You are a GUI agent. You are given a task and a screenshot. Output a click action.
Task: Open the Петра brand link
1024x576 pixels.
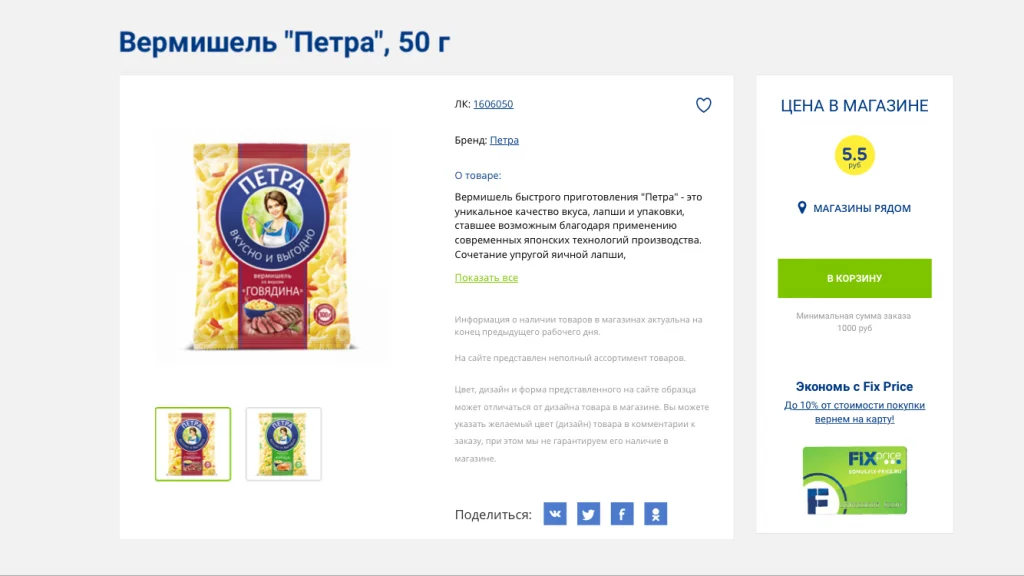click(x=504, y=140)
